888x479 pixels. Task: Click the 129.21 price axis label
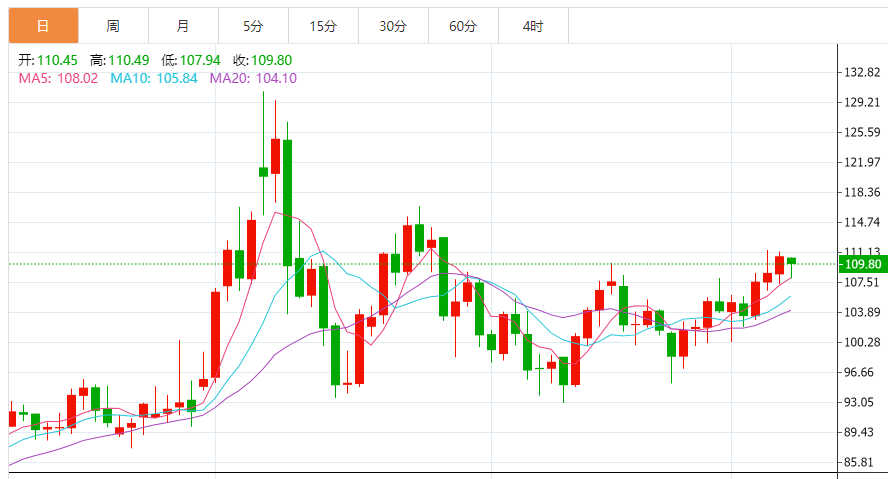point(862,102)
